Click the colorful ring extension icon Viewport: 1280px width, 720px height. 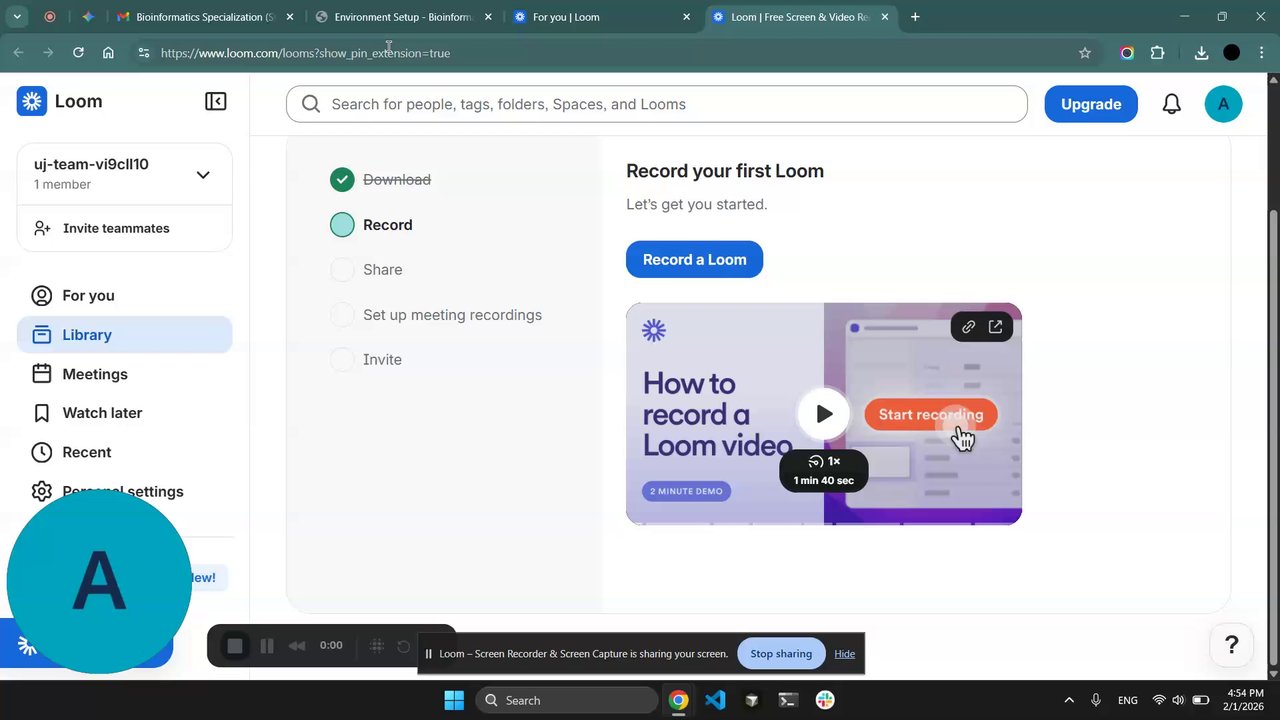[1127, 53]
